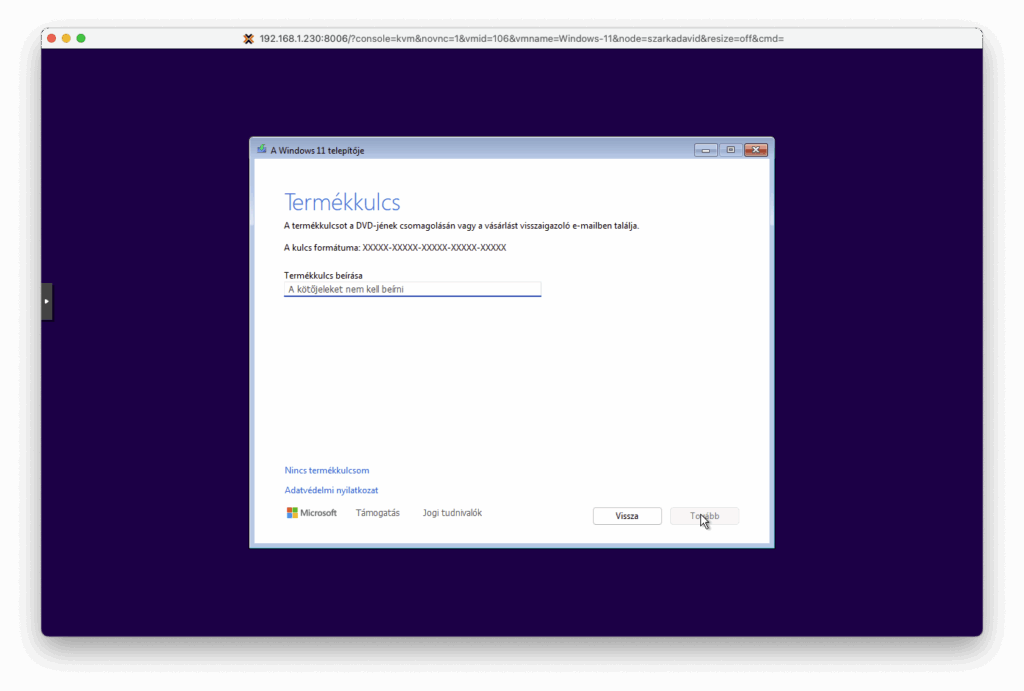
Task: Minimize the Windows 11 setup window
Action: coord(705,150)
